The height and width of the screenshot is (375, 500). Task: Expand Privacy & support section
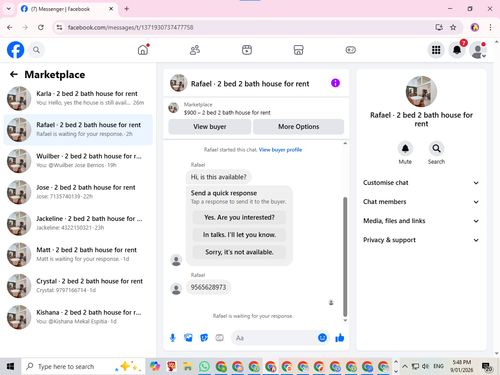coord(421,240)
